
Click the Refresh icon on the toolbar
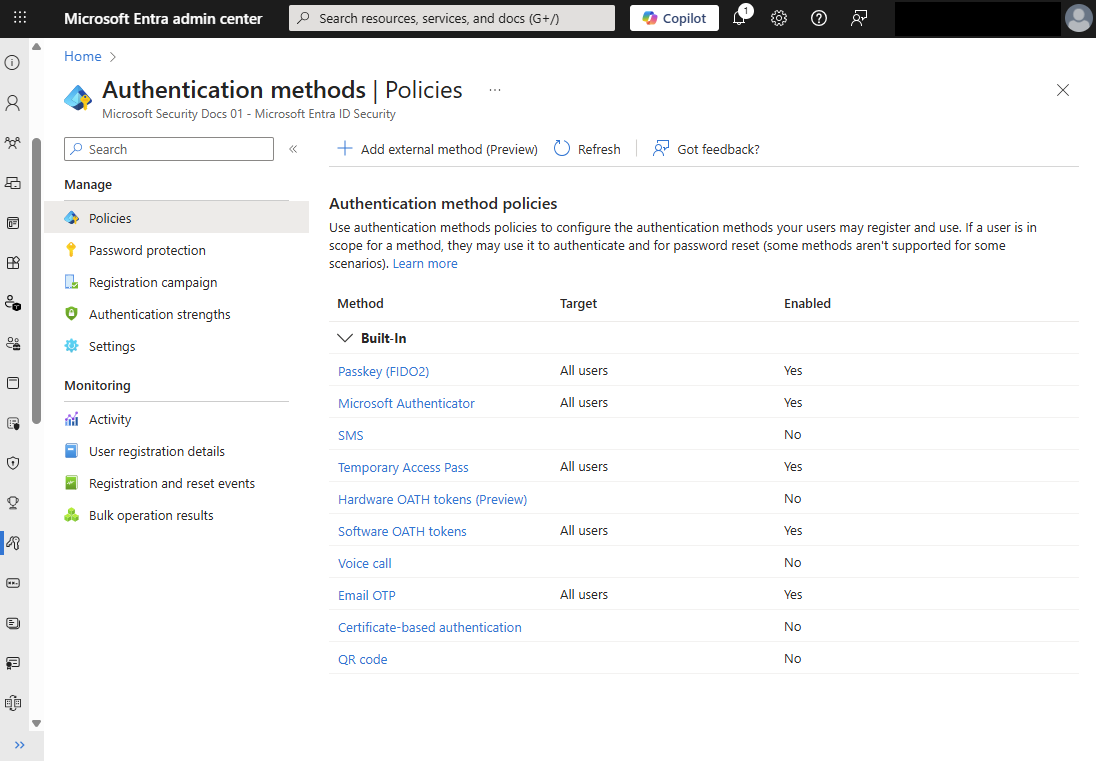point(561,148)
